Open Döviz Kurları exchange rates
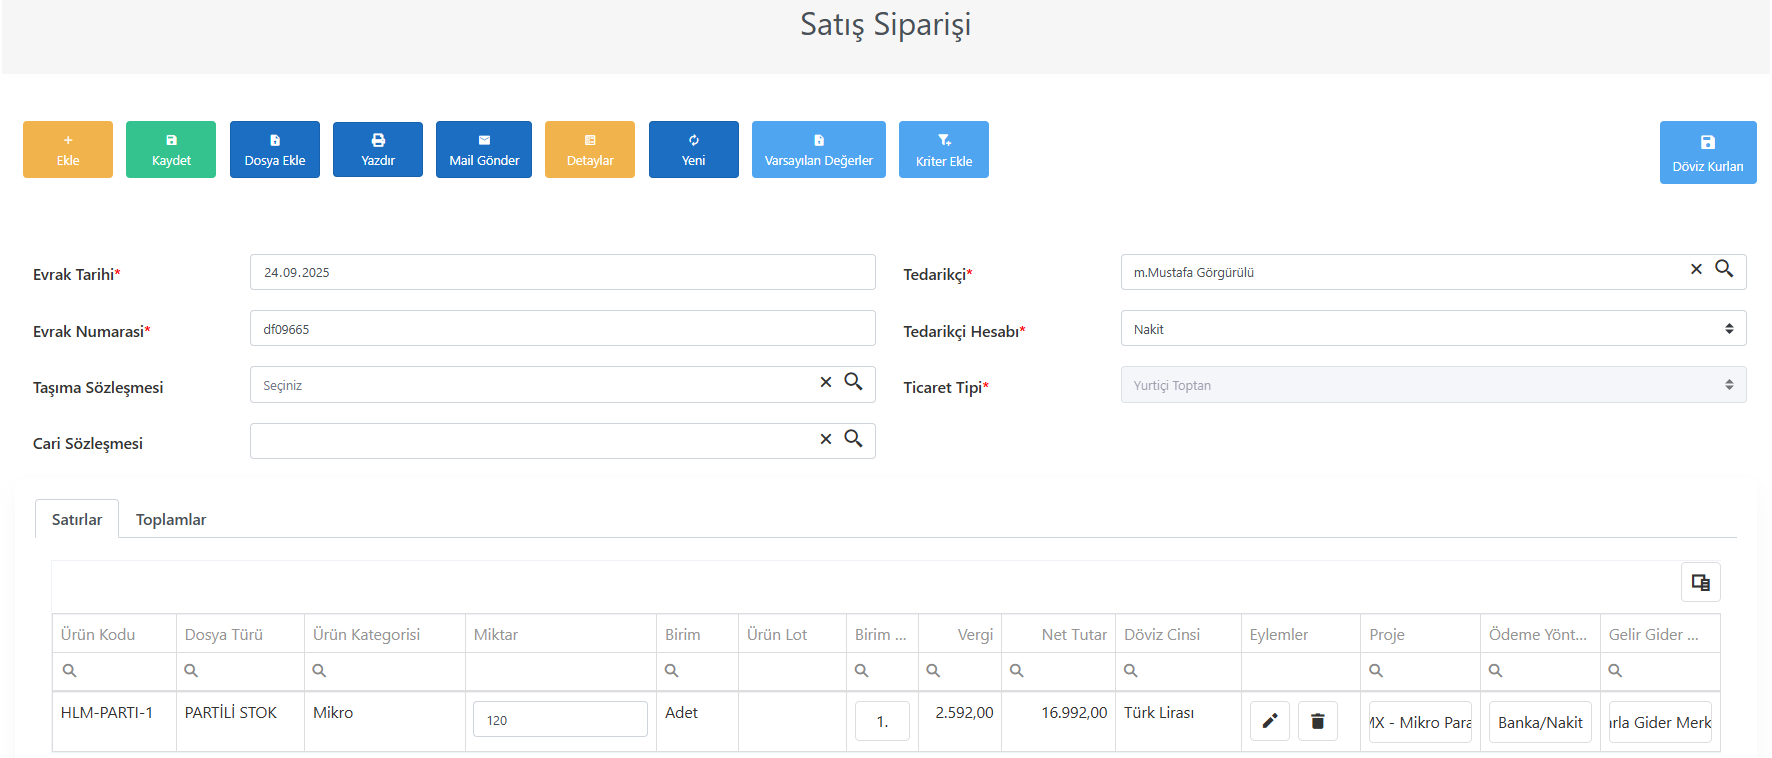The width and height of the screenshot is (1772, 758). point(1708,153)
